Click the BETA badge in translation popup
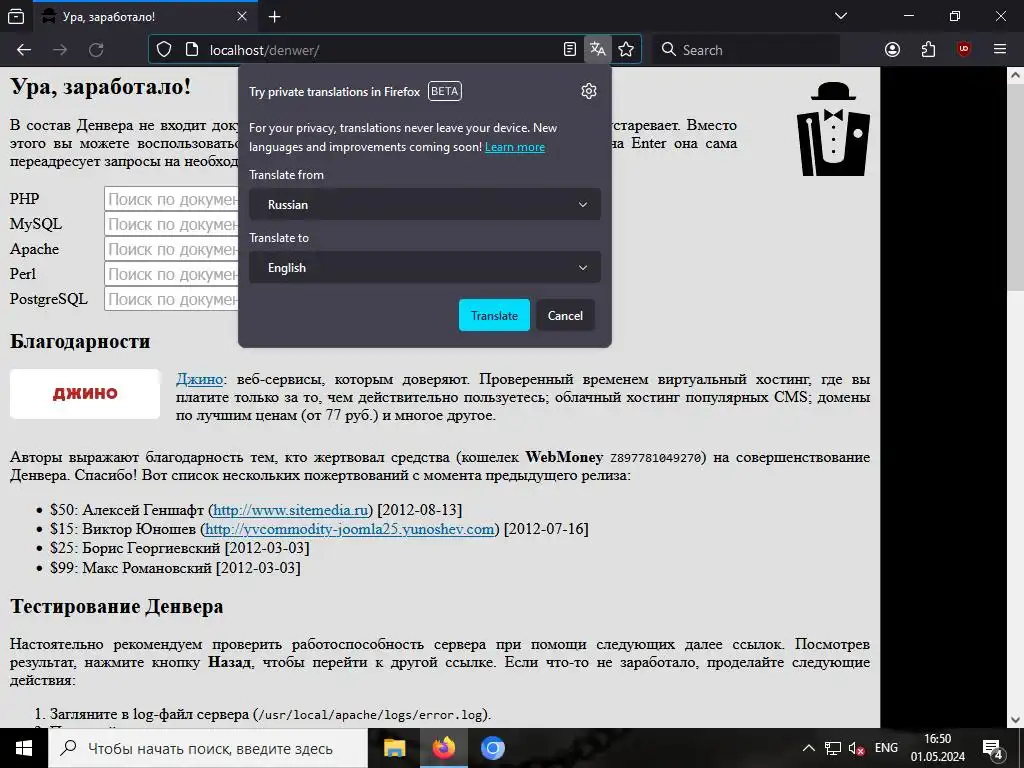The width and height of the screenshot is (1024, 768). (x=445, y=91)
